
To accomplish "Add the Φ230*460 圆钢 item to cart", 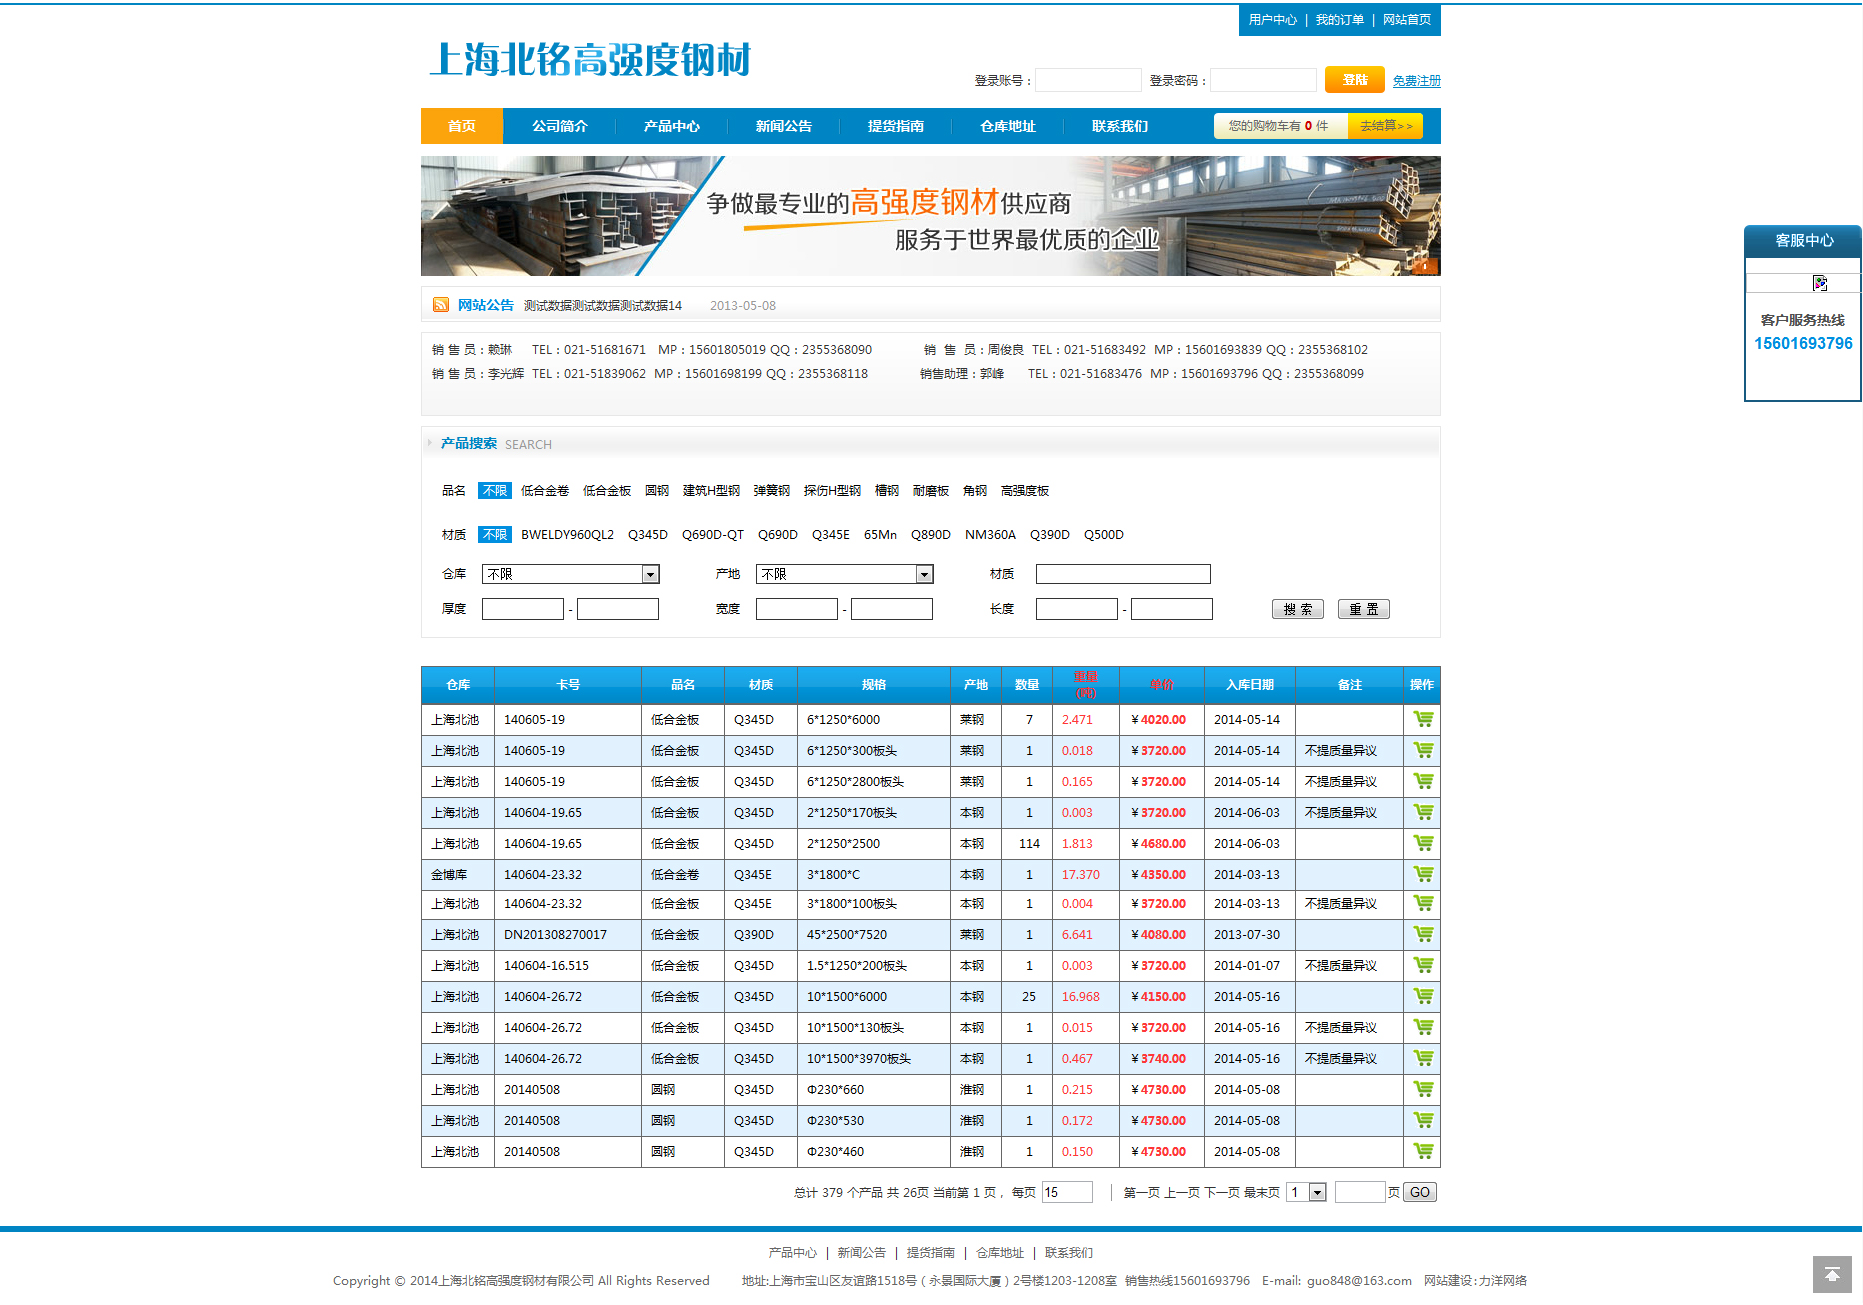I will (x=1422, y=1151).
